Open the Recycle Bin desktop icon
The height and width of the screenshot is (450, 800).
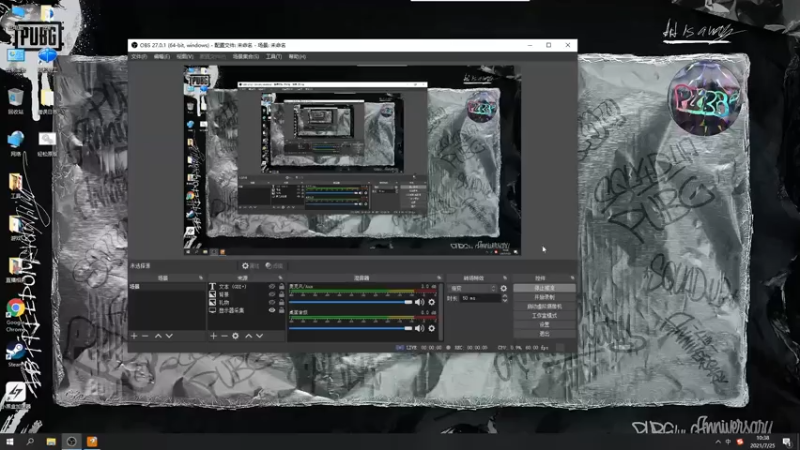coord(16,101)
